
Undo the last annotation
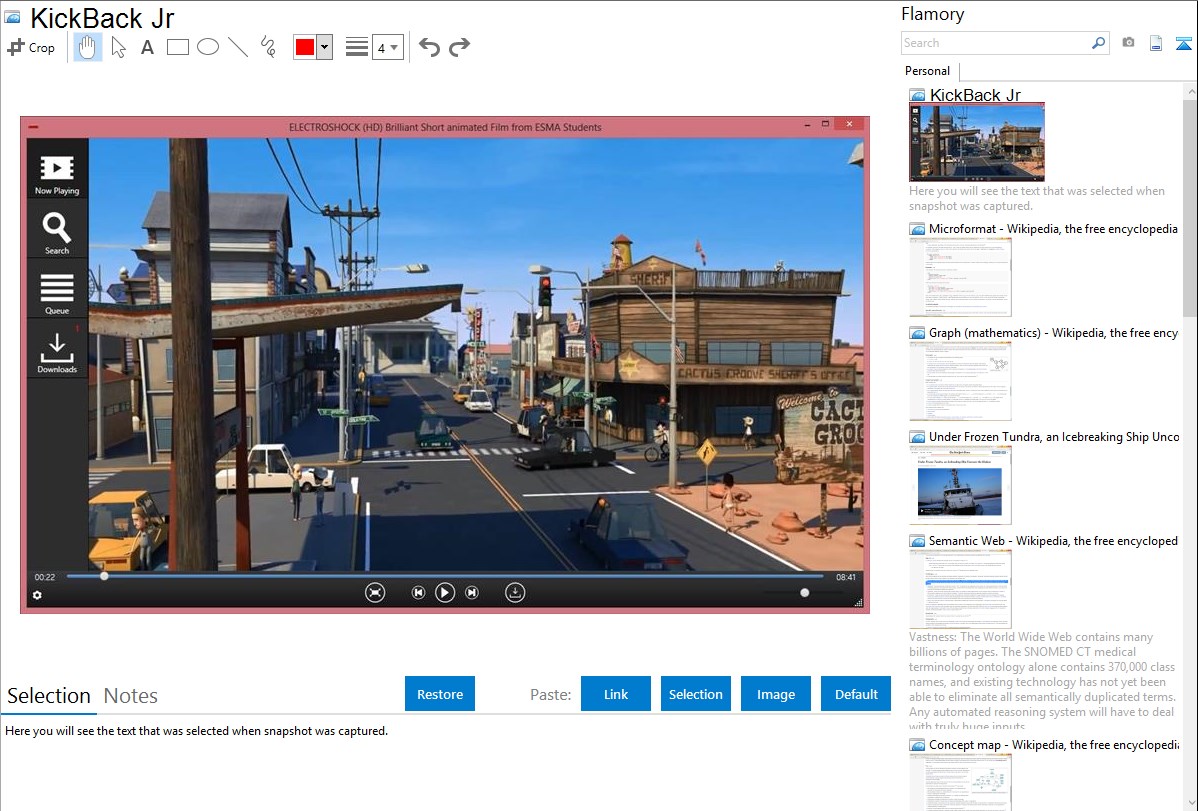pyautogui.click(x=429, y=47)
